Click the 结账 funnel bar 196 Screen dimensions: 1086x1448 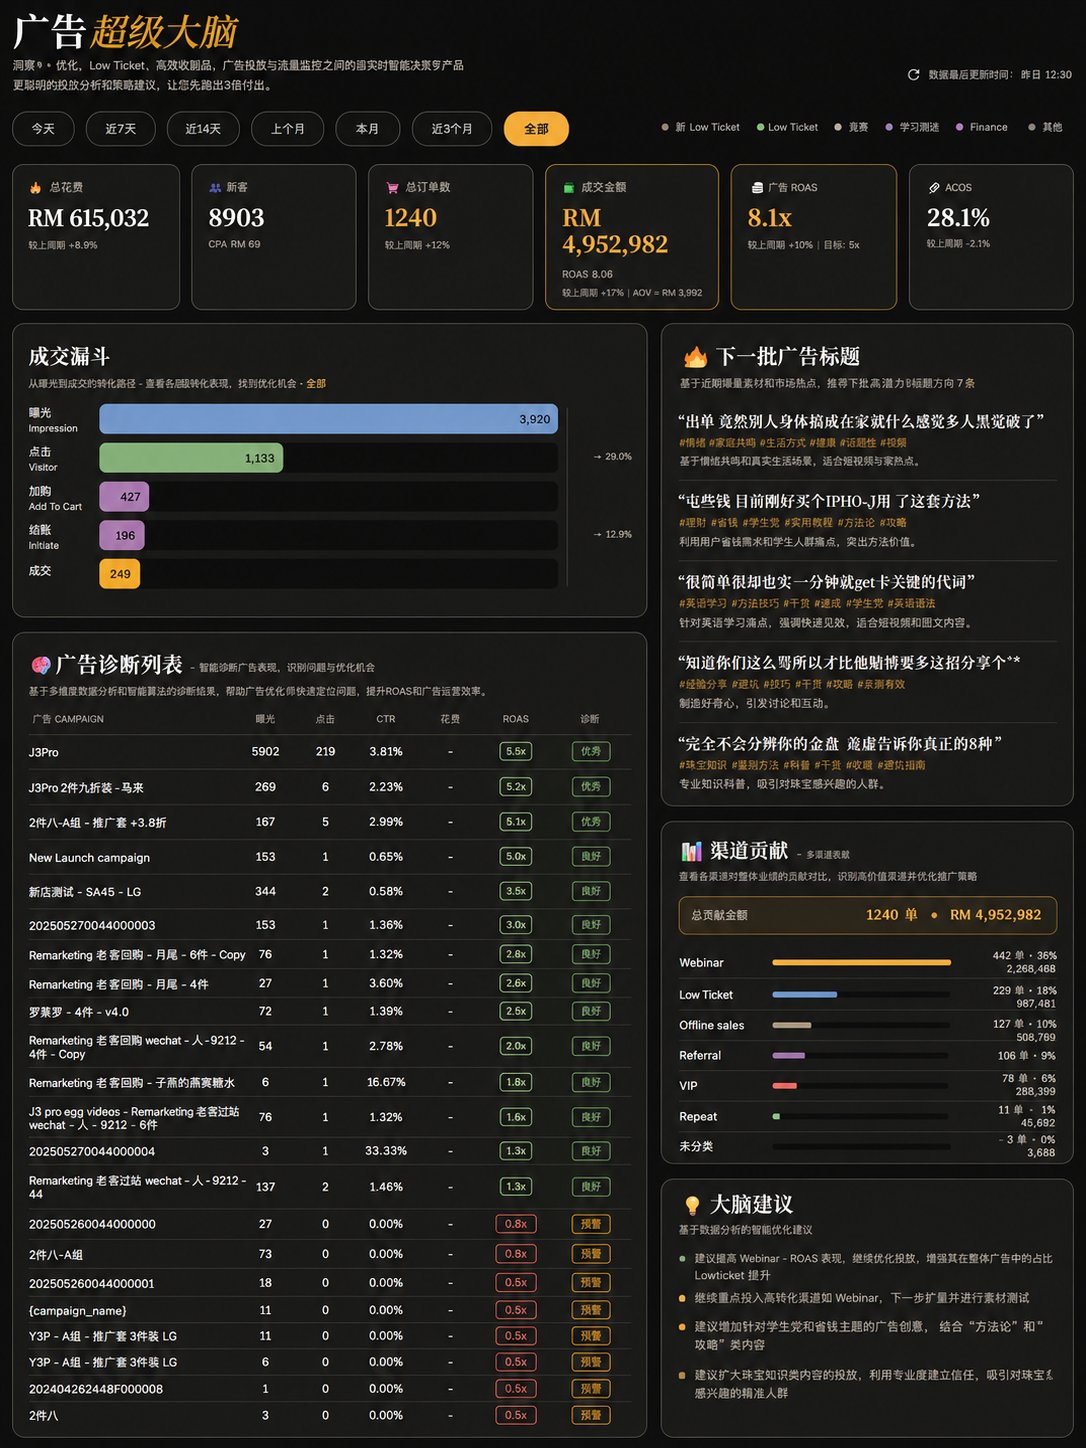pos(122,536)
